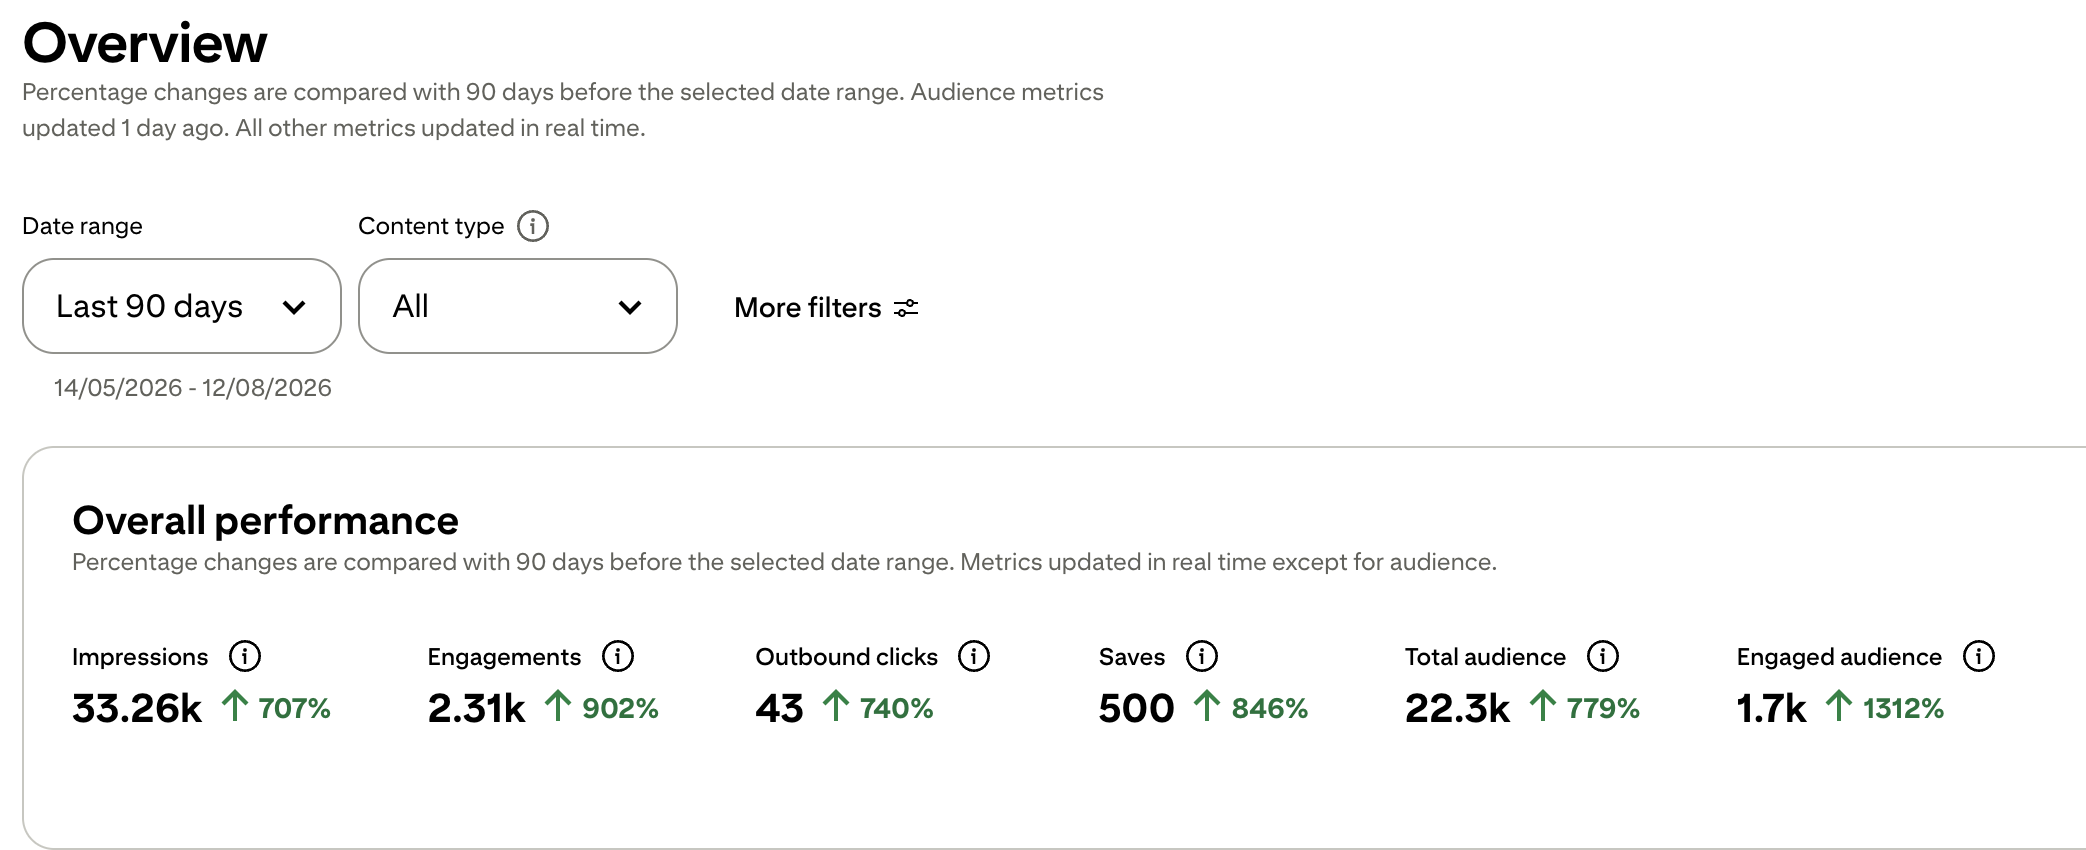Click chevron arrow in All content selector

click(x=630, y=307)
